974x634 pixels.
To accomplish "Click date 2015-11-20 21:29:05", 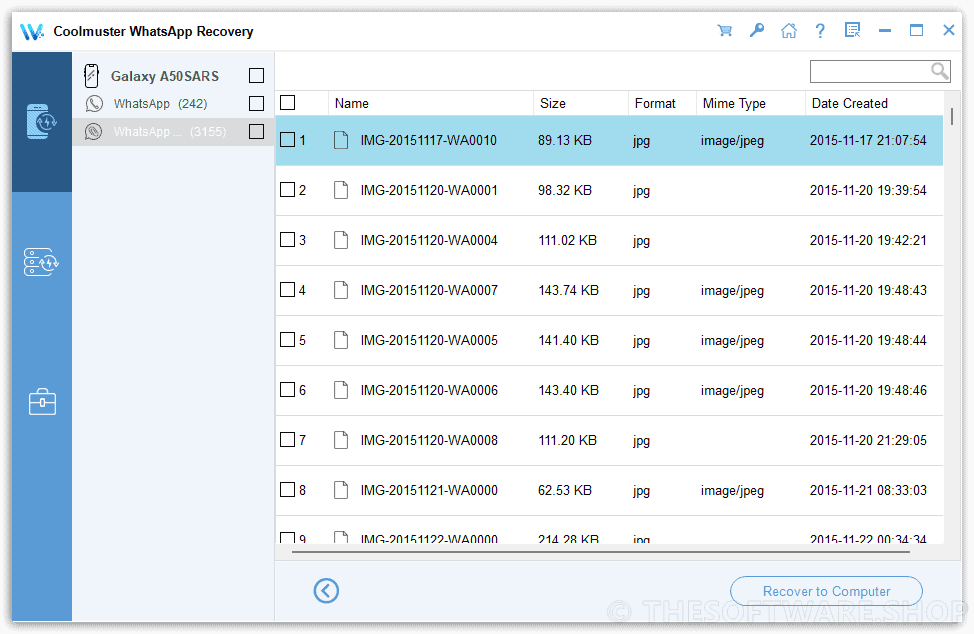I will [868, 440].
